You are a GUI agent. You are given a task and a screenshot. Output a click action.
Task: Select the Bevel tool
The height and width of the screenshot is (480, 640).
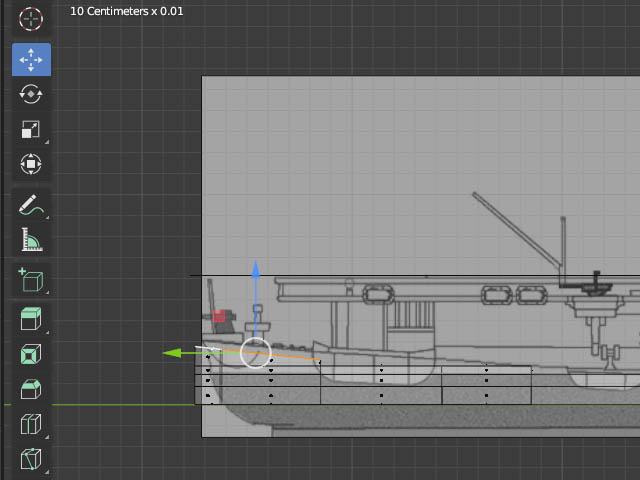click(31, 389)
